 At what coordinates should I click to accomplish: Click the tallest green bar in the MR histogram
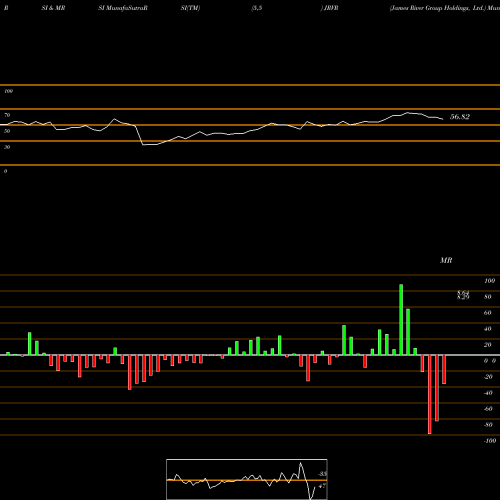click(401, 320)
